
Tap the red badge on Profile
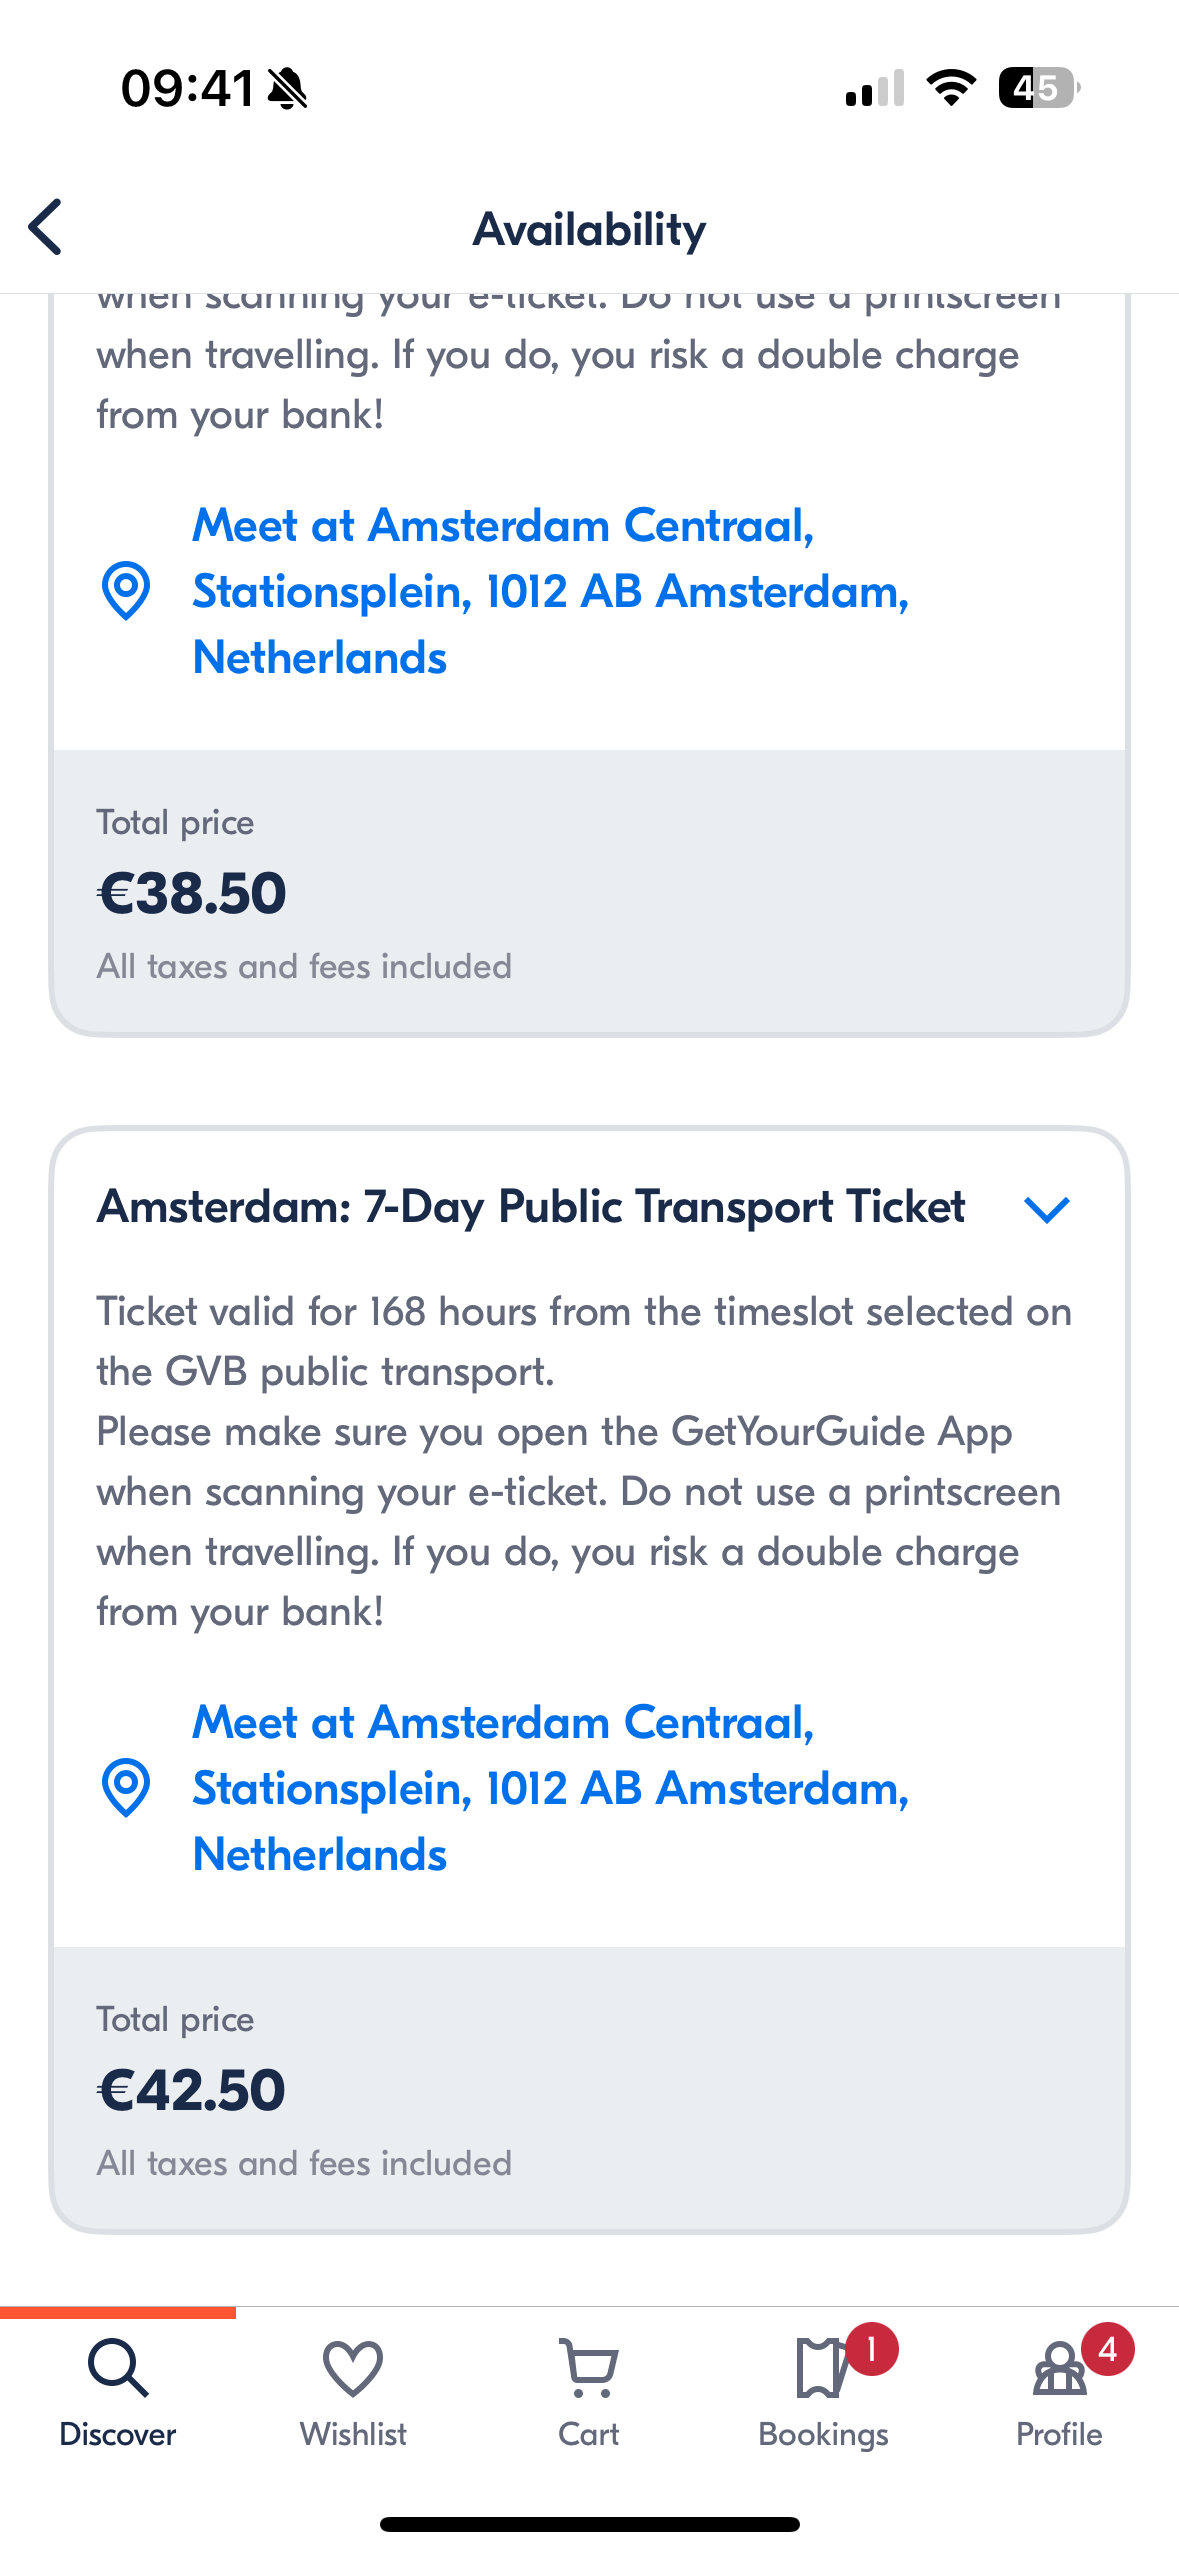pyautogui.click(x=1107, y=2349)
